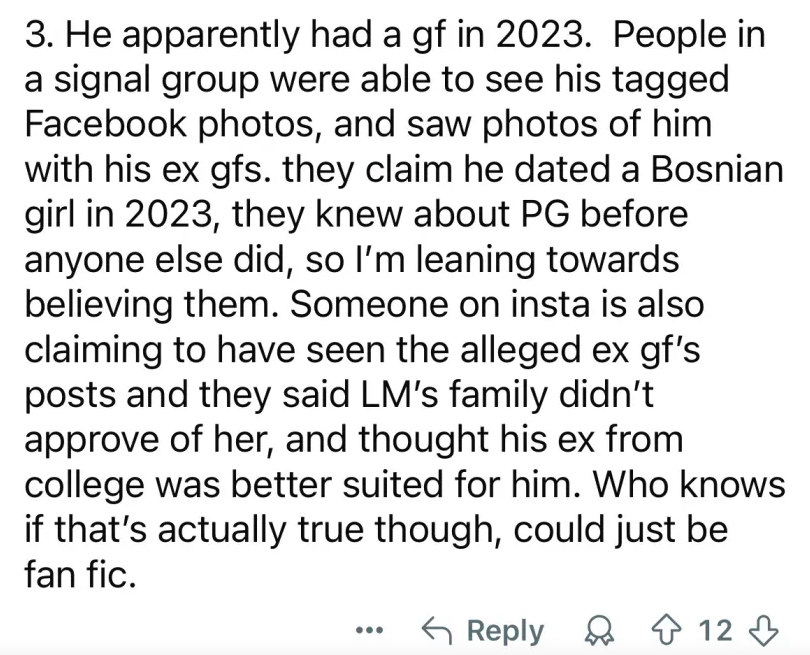Reply to this comment
This screenshot has width=810, height=655.
[483, 630]
